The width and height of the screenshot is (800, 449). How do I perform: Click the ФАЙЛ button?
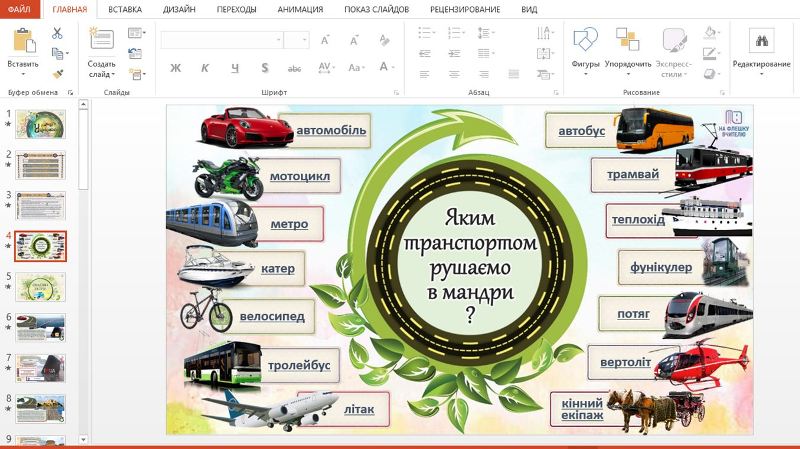(19, 10)
